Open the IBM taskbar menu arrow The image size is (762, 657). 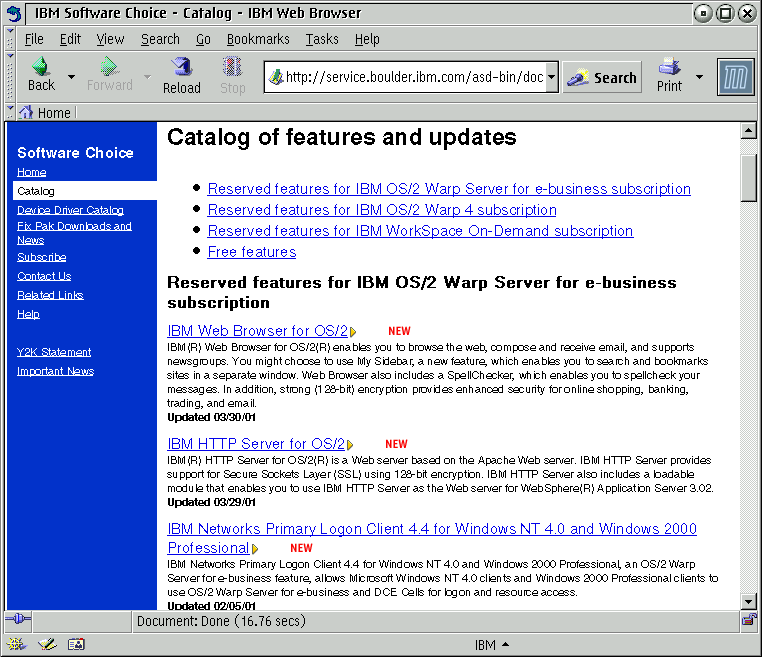pyautogui.click(x=505, y=644)
